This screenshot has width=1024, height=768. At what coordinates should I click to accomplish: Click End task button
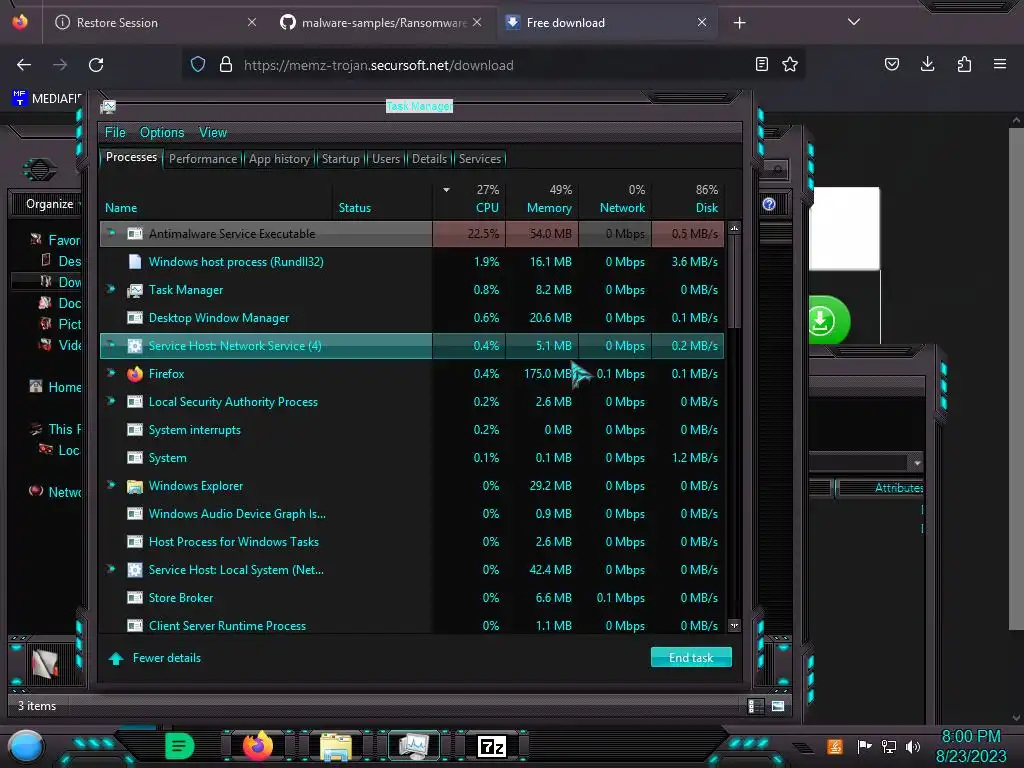(x=691, y=658)
